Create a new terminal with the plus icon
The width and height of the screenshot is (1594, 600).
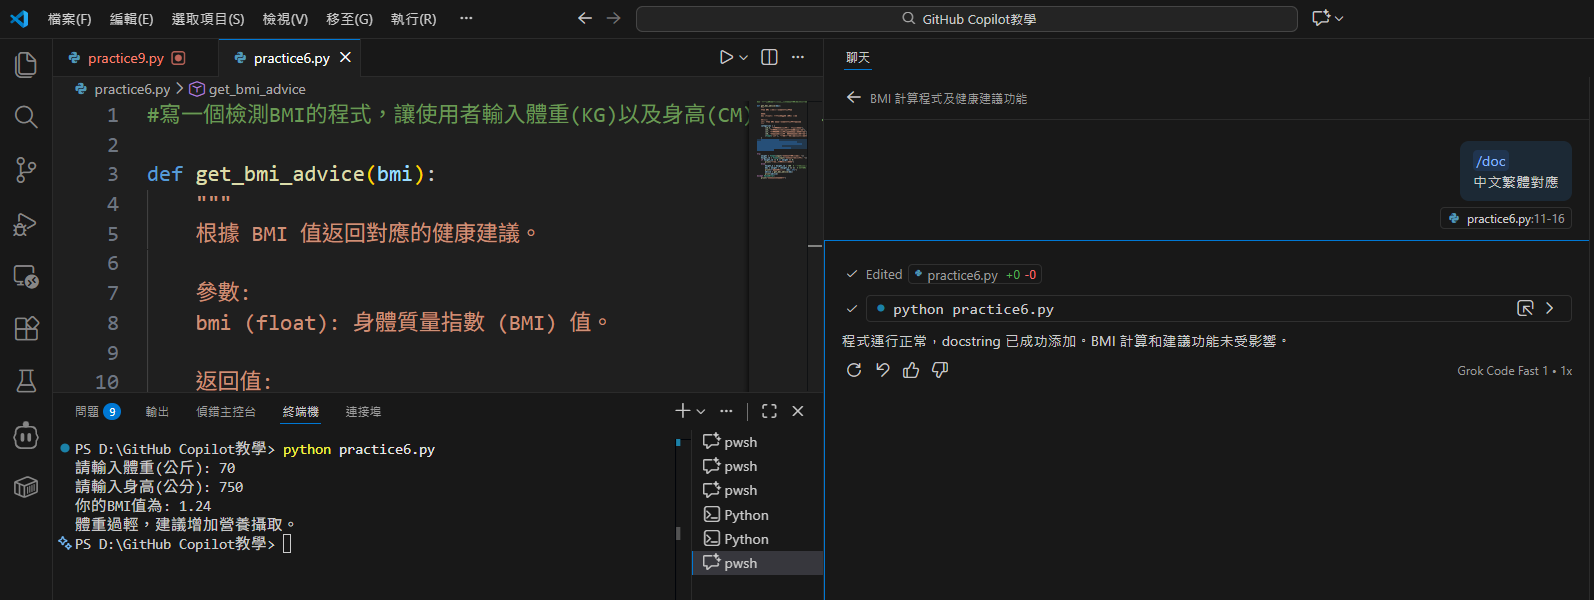coord(682,411)
